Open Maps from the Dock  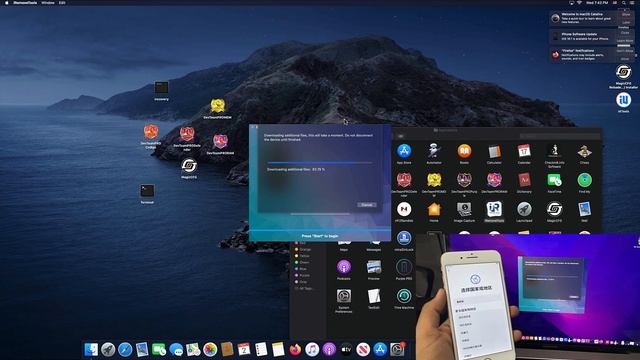[193, 349]
